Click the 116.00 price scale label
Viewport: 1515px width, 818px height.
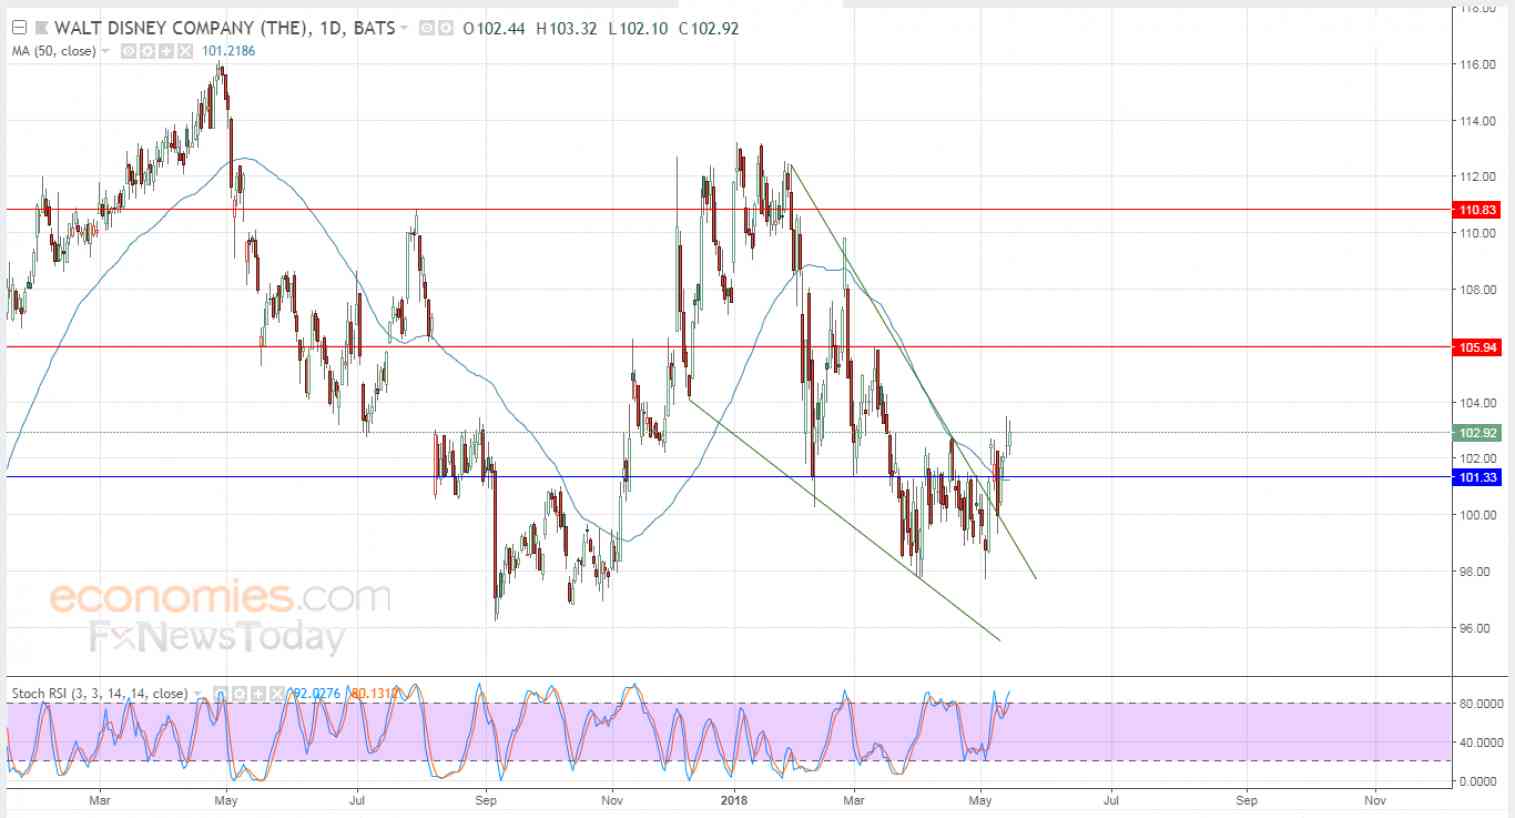point(1478,64)
